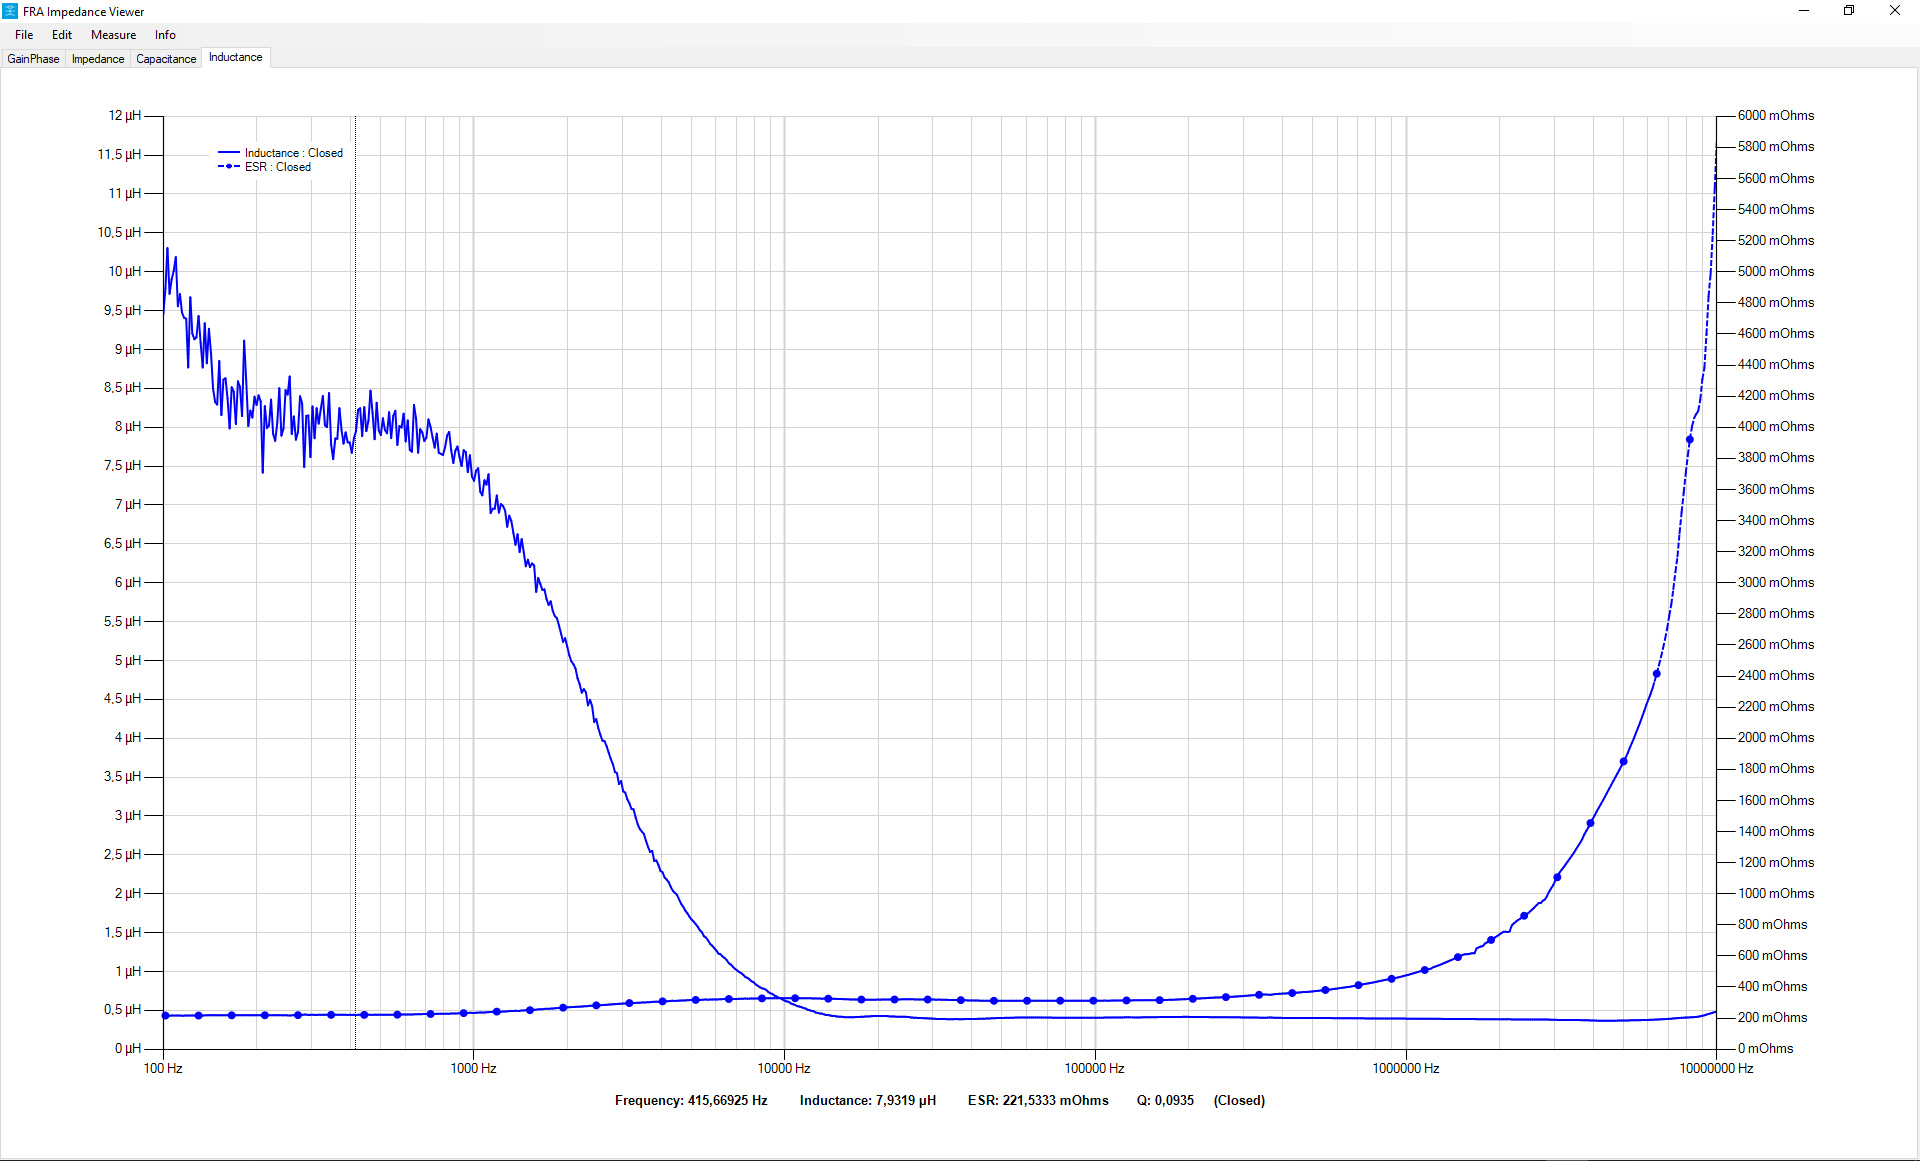The width and height of the screenshot is (1920, 1161).
Task: Click the Inductance readout 7,9319 µH
Action: click(868, 1100)
